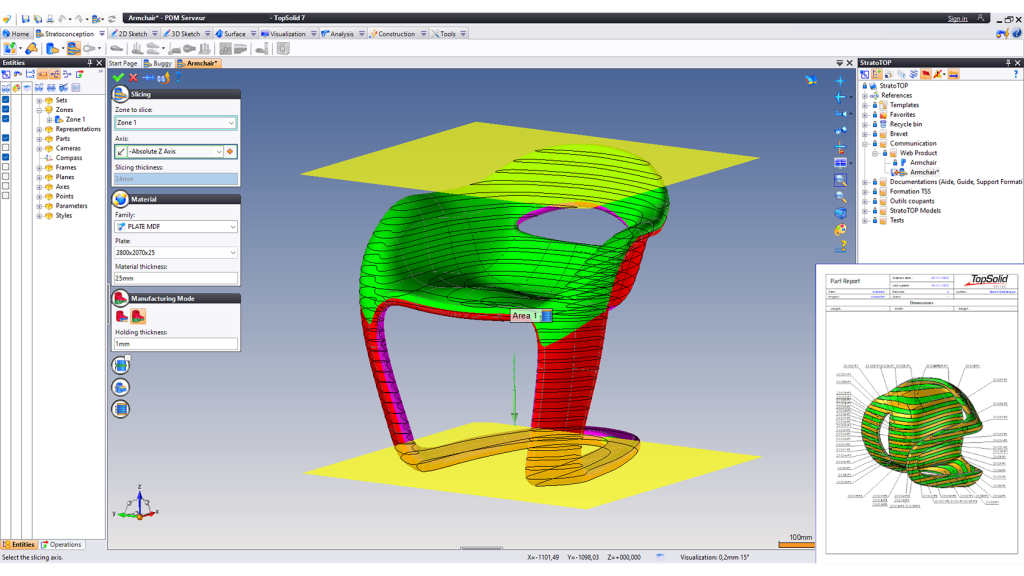Toggle the checkbox next to Zone 1

click(6, 119)
